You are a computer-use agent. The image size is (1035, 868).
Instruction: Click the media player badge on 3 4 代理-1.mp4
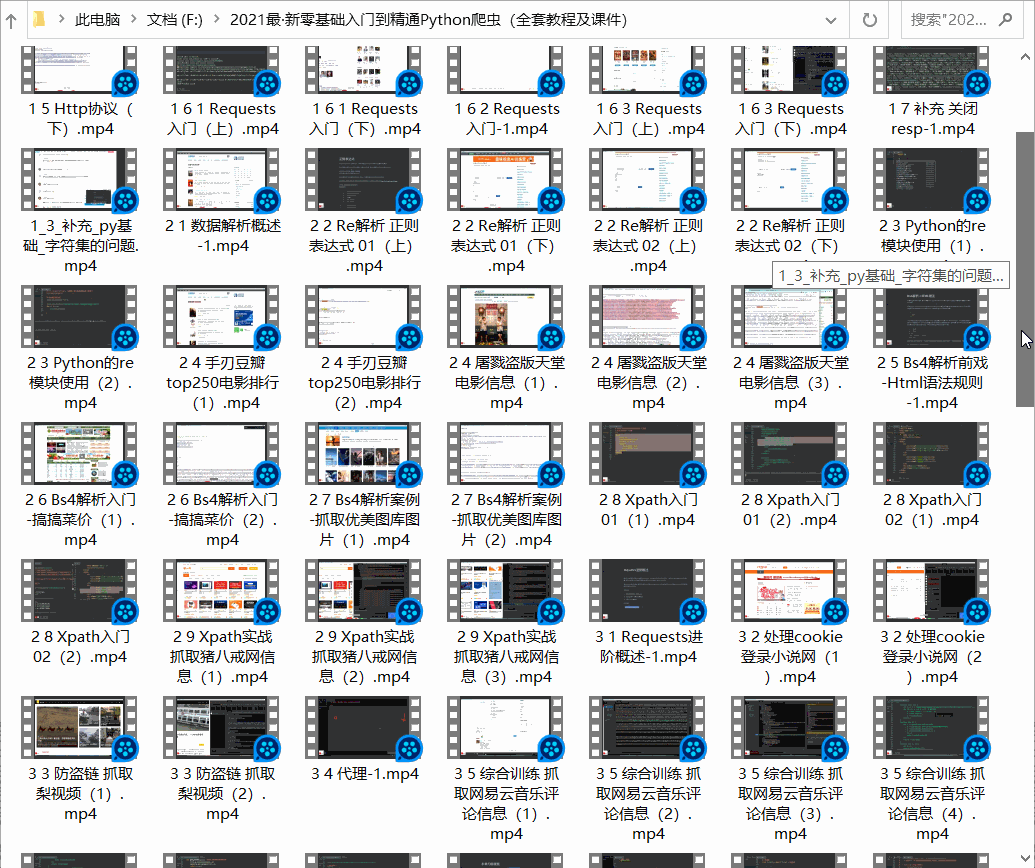pos(408,747)
